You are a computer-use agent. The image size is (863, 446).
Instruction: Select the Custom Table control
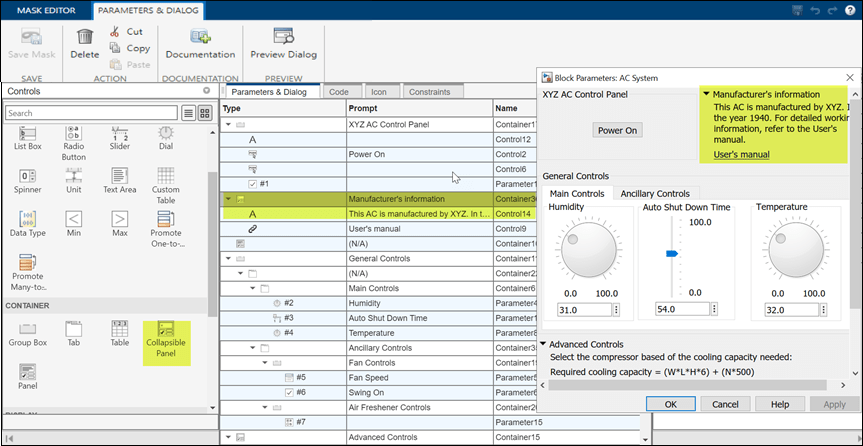coord(166,177)
